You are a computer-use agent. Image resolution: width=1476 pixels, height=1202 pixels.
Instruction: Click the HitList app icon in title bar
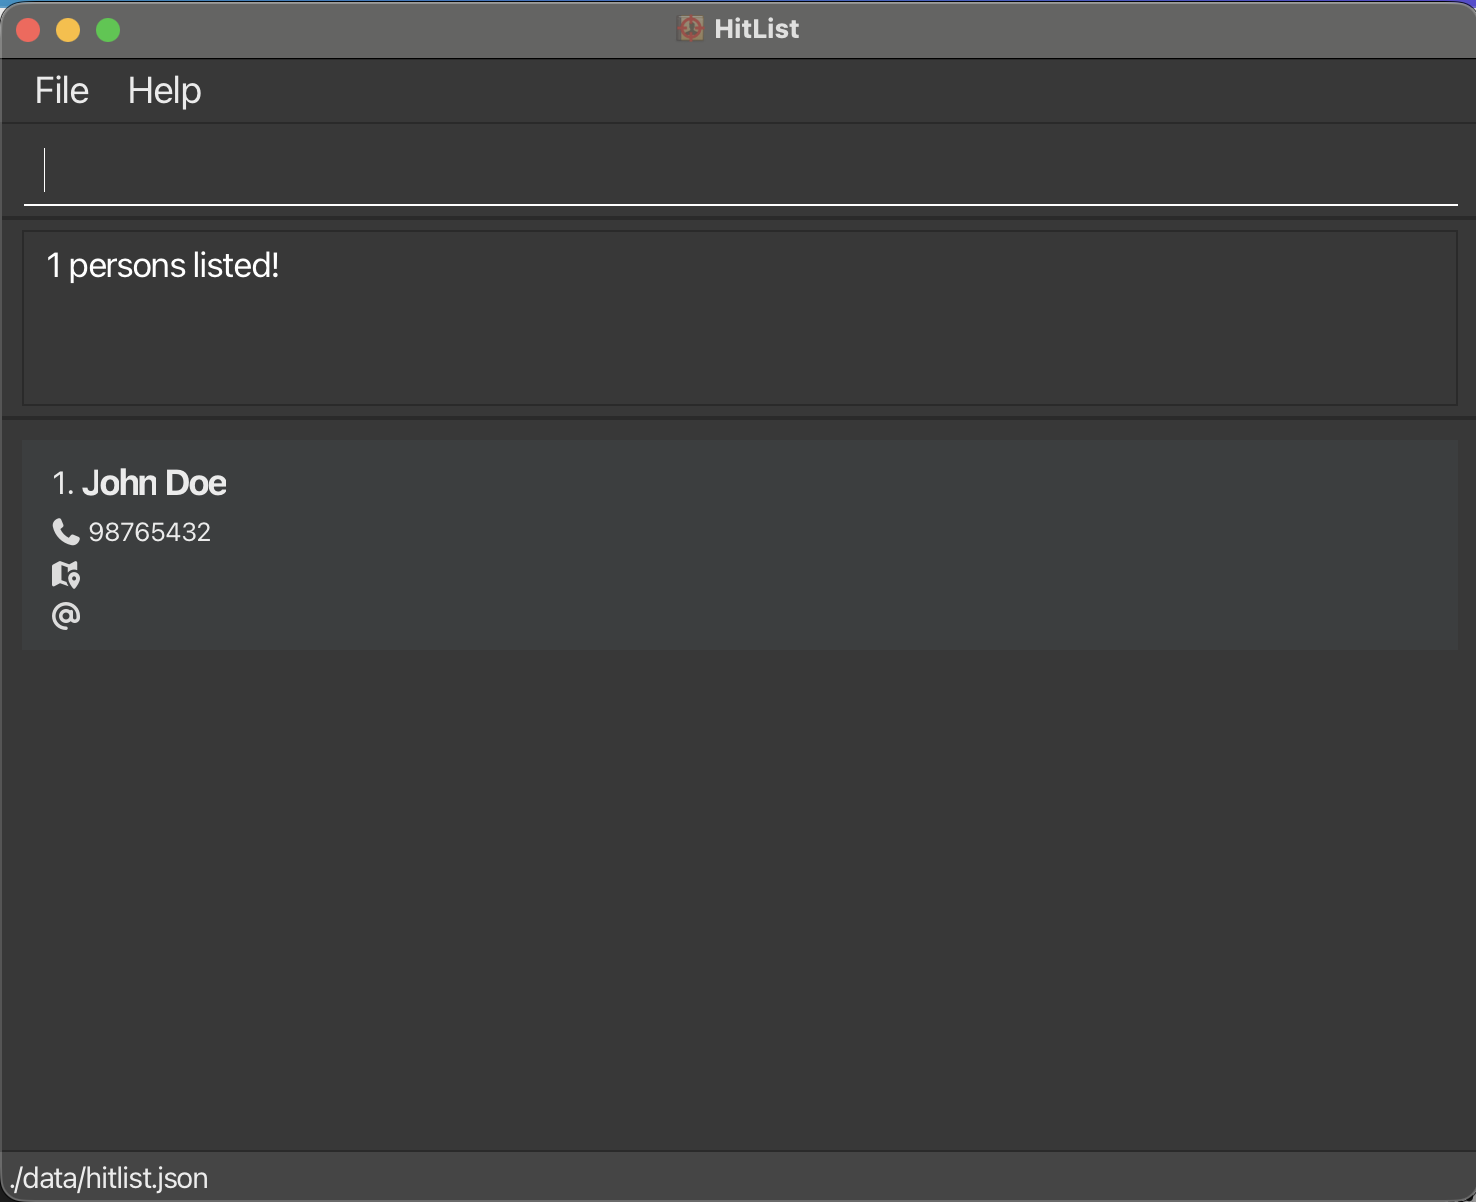(x=690, y=29)
